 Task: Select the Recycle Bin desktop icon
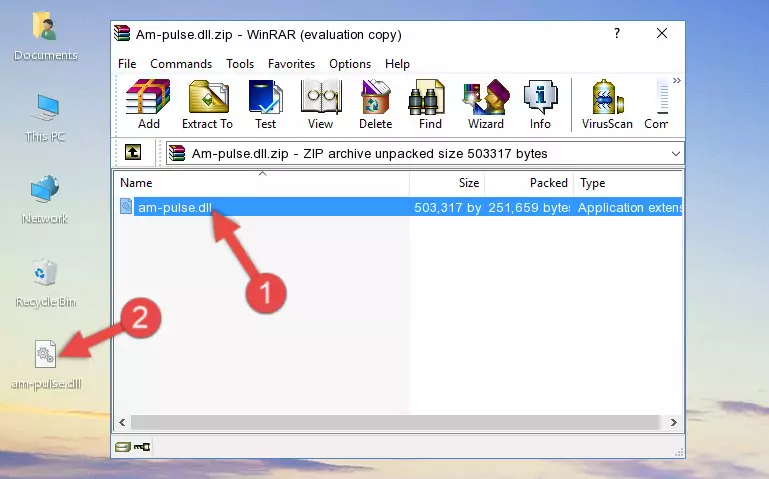(x=45, y=282)
